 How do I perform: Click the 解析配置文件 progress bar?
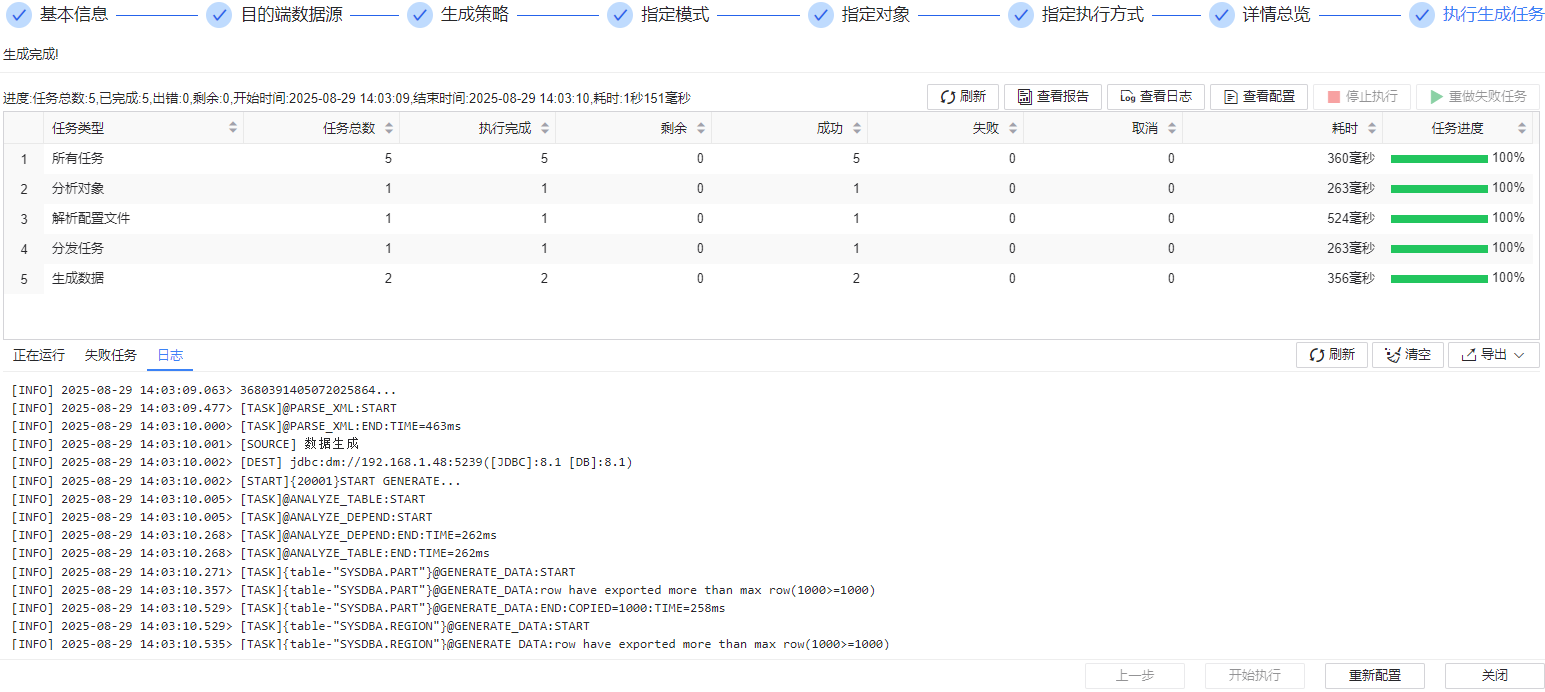coord(1439,218)
